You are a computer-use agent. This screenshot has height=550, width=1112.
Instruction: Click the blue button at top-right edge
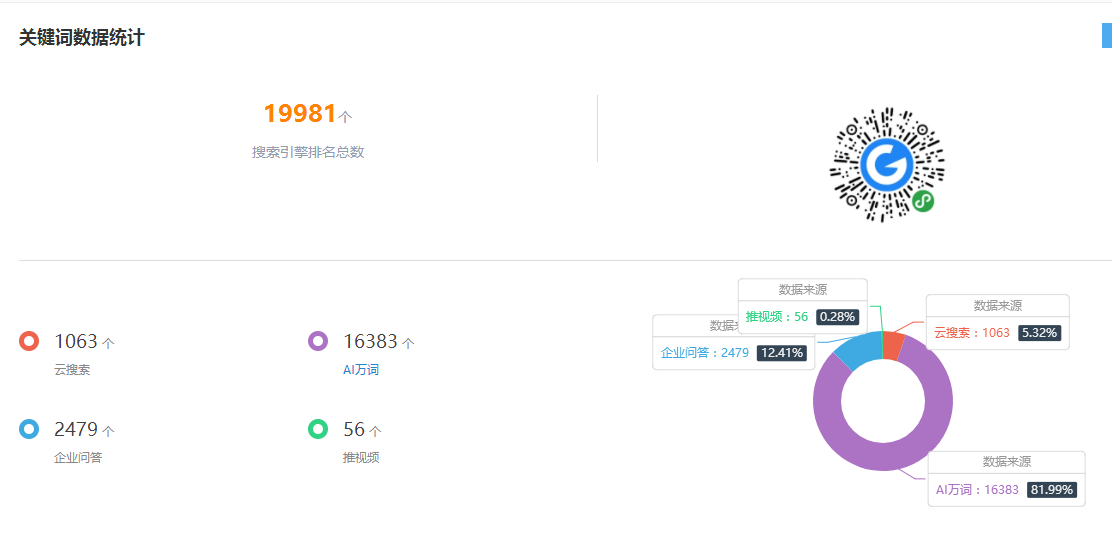point(1106,35)
